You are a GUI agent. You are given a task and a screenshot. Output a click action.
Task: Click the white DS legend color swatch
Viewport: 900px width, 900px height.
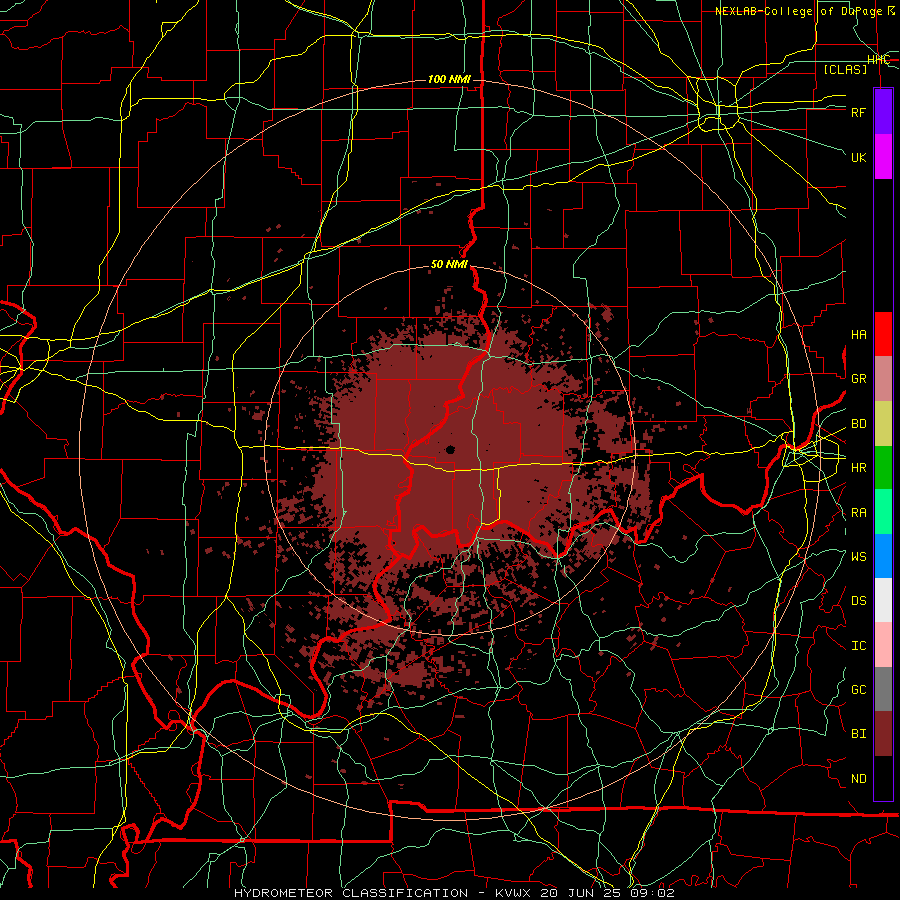pos(883,600)
